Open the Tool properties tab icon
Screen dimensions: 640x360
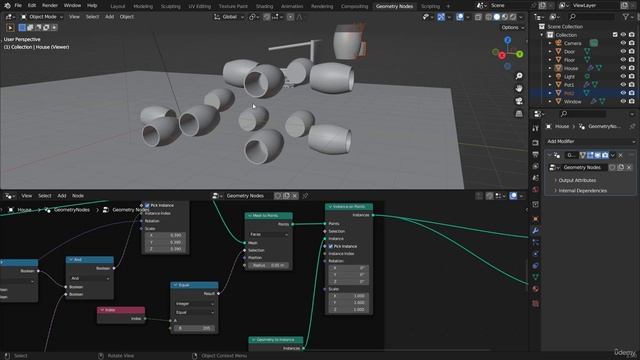pyautogui.click(x=536, y=129)
